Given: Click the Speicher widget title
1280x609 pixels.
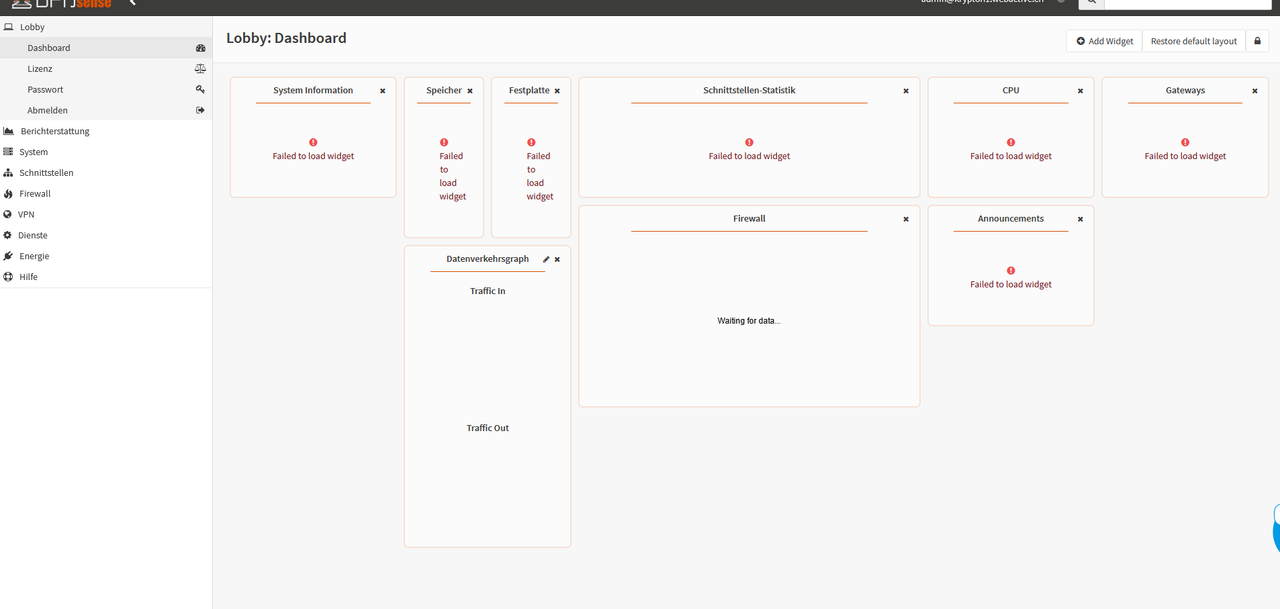Looking at the screenshot, I should click(x=444, y=90).
